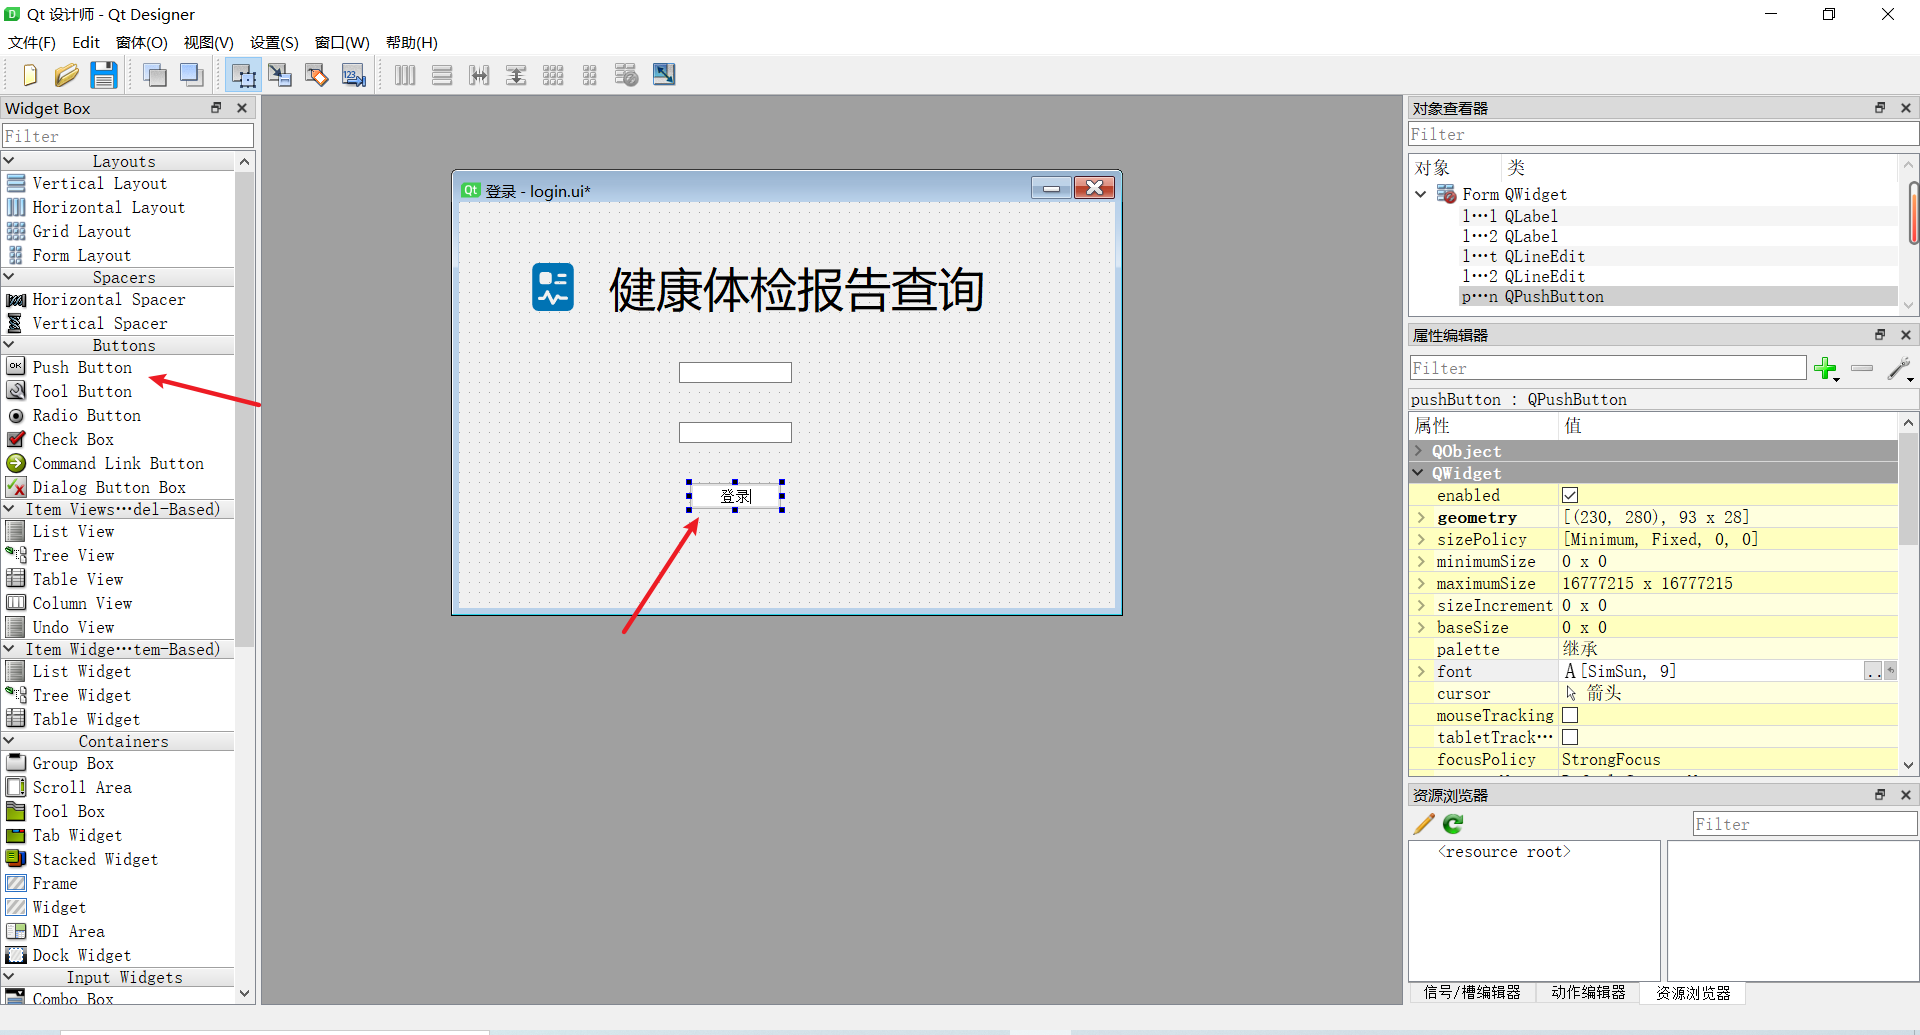Select Tab Widget in the Widget Box

pyautogui.click(x=77, y=835)
